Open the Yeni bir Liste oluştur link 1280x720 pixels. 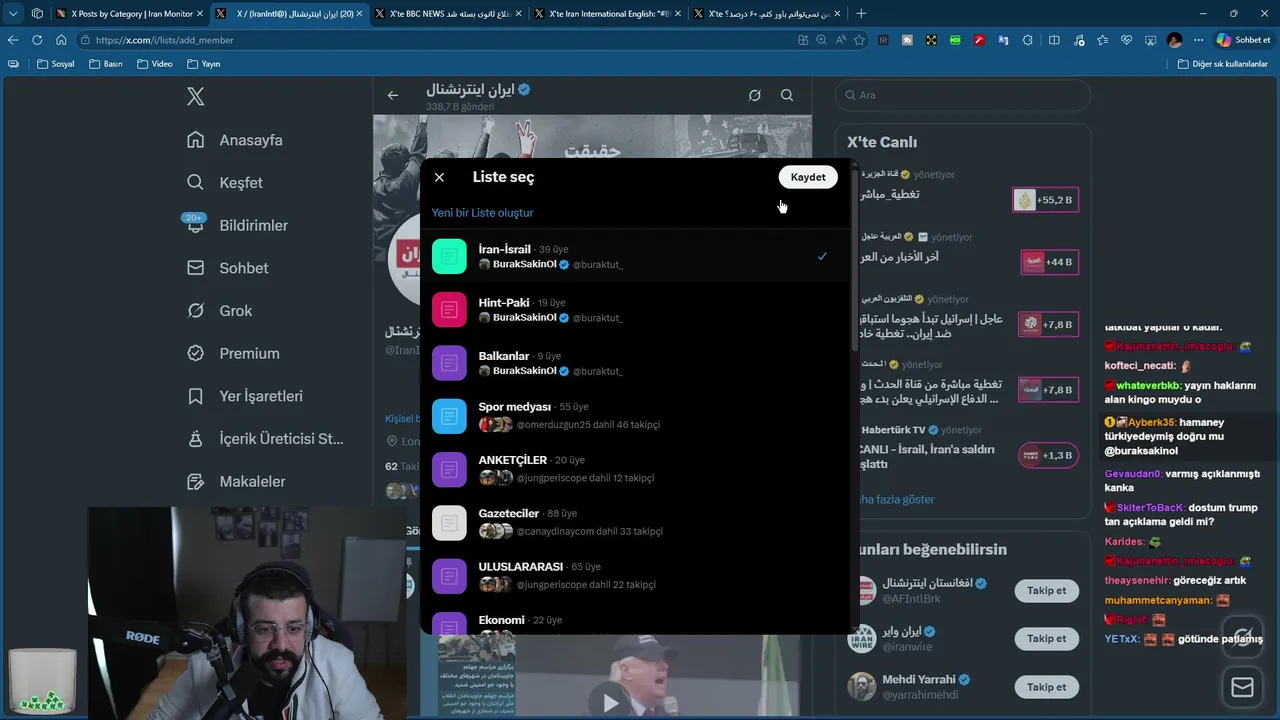click(x=482, y=213)
